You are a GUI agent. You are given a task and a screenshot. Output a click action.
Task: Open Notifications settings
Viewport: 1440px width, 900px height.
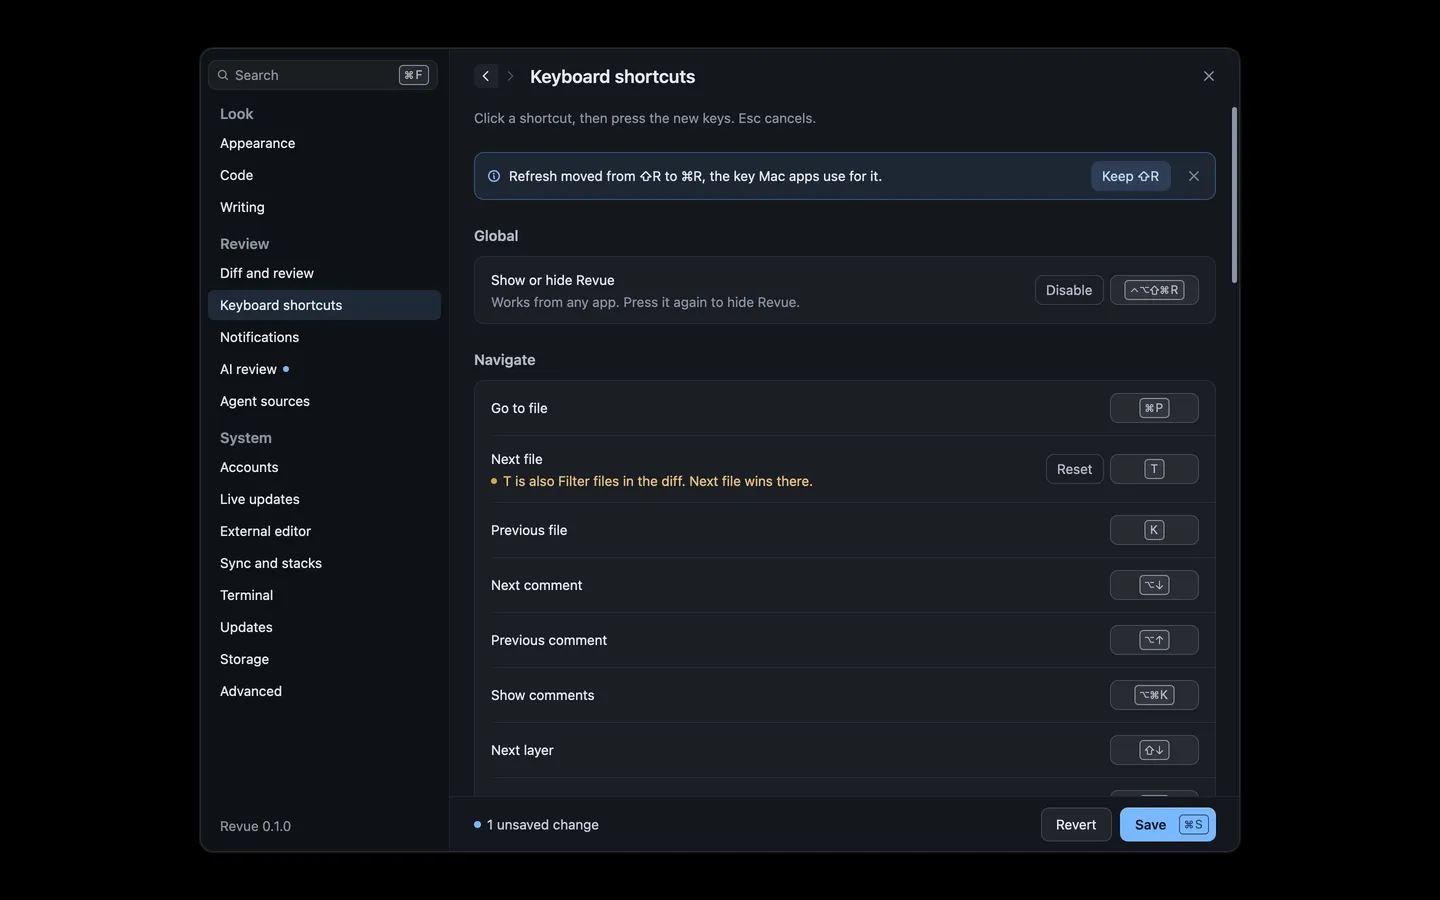(324, 337)
